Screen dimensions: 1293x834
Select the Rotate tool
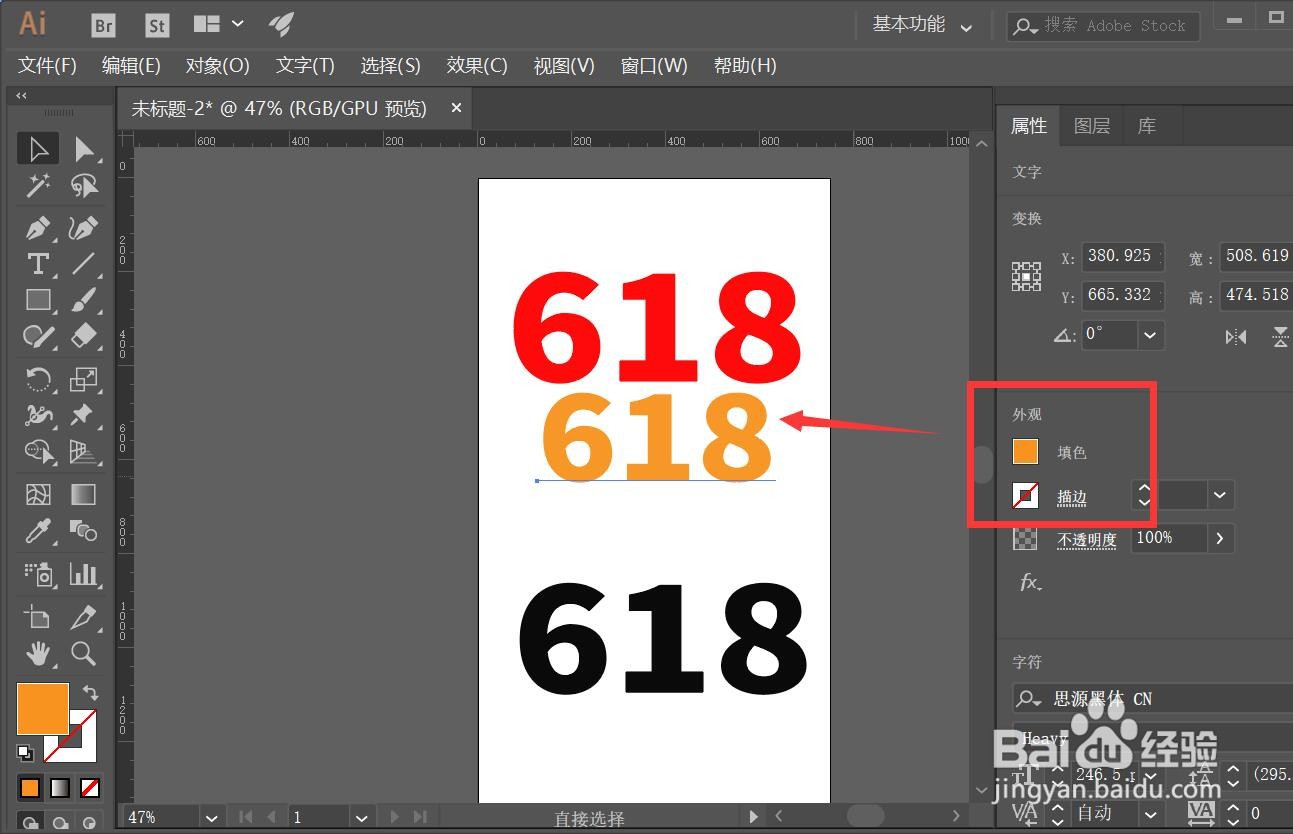(x=38, y=380)
